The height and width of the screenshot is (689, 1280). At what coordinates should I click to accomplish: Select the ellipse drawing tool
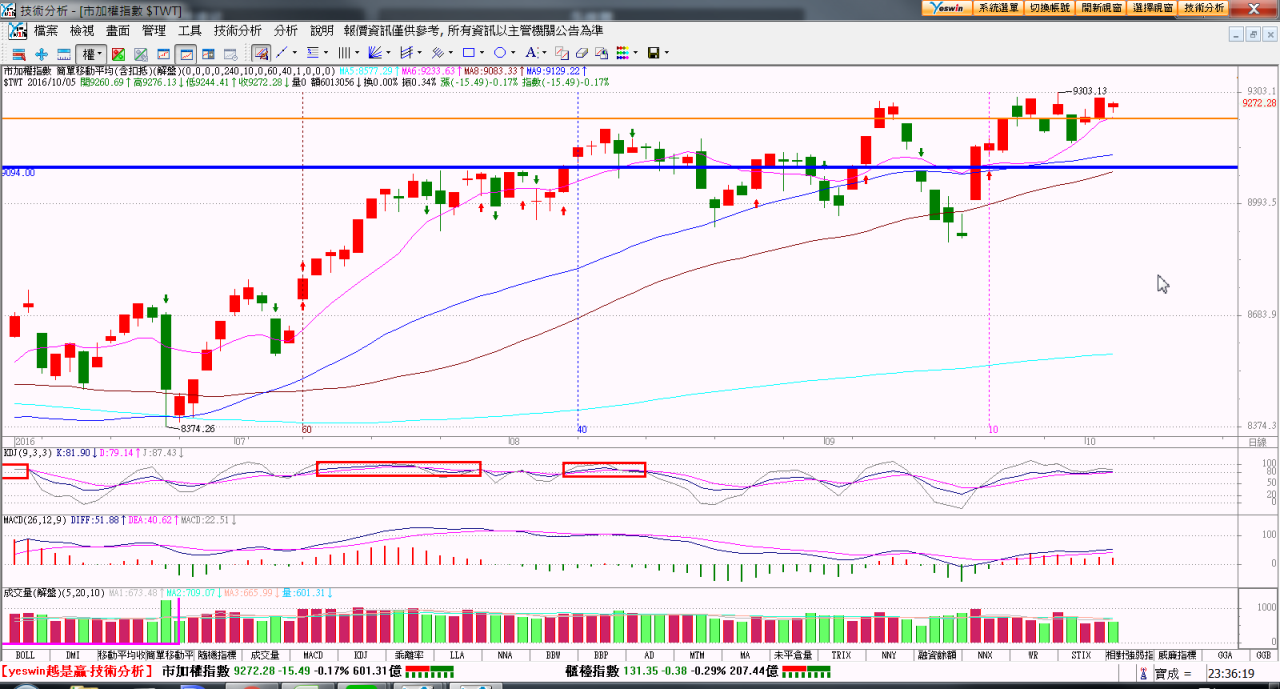pos(500,53)
